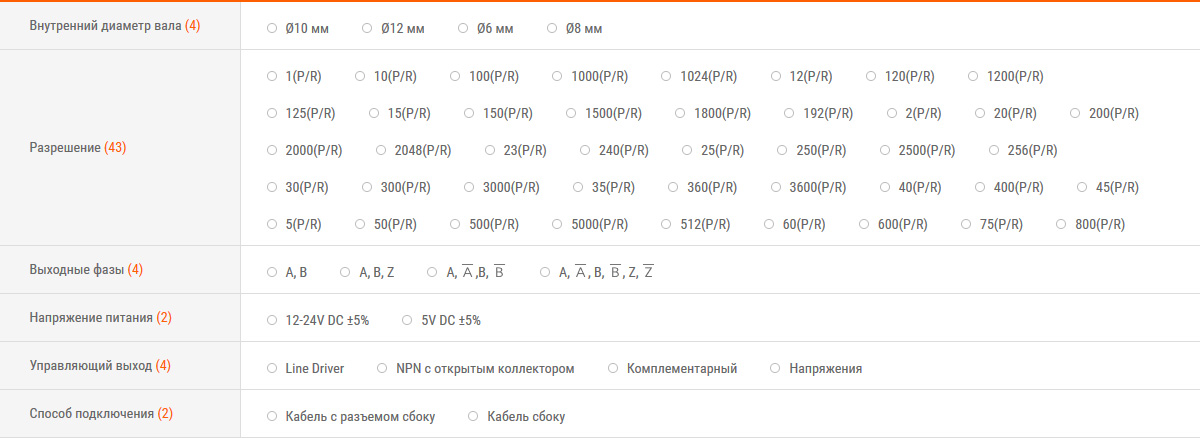The height and width of the screenshot is (438, 1200).
Task: Select the A, B output phases option
Action: pos(272,272)
